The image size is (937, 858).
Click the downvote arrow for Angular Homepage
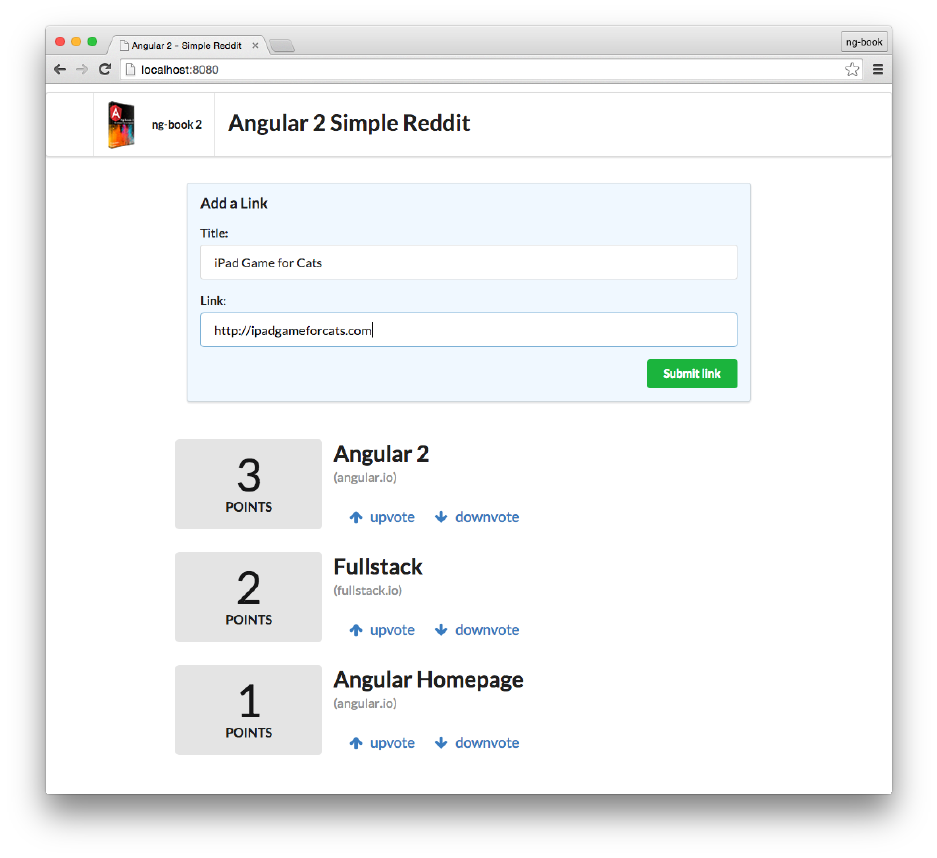441,744
